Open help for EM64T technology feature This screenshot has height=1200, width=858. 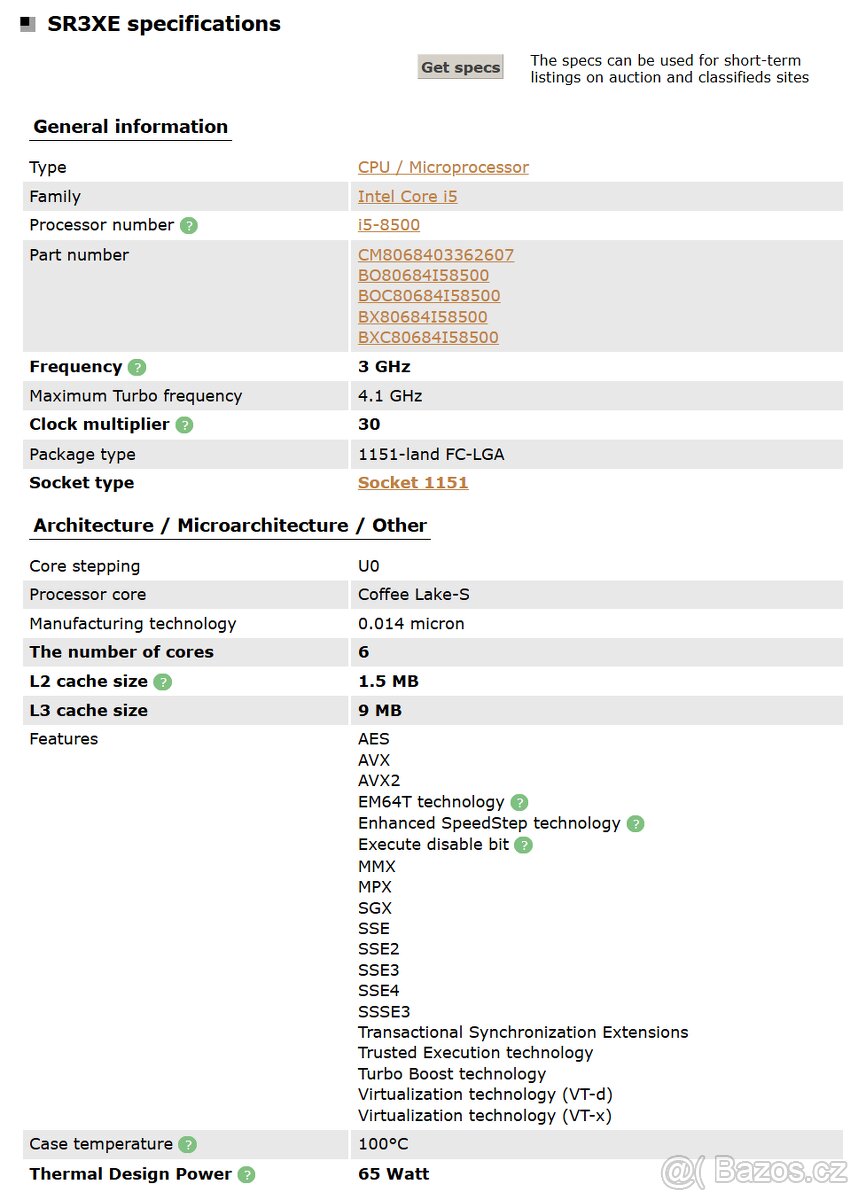(x=519, y=802)
